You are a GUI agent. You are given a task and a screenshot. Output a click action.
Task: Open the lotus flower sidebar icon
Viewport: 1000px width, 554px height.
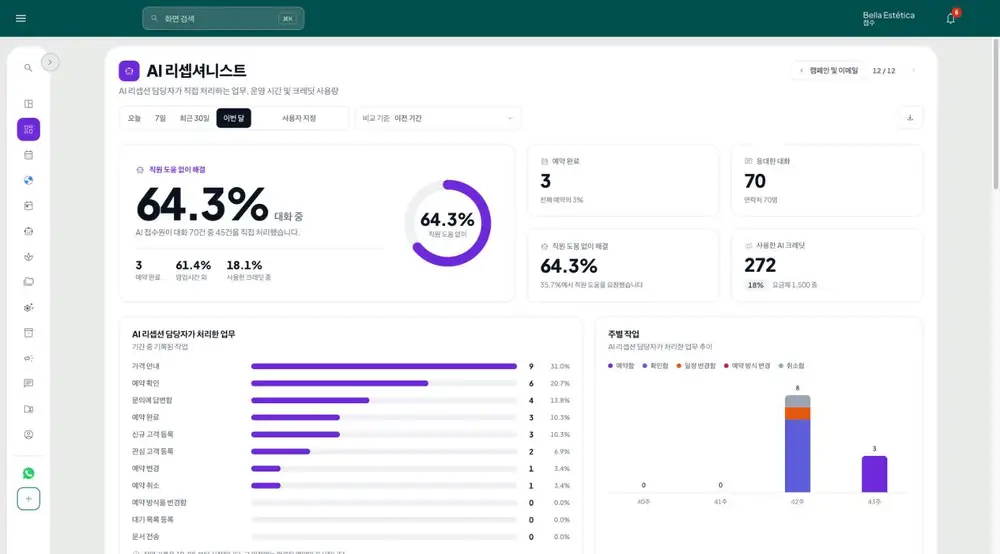[28, 257]
